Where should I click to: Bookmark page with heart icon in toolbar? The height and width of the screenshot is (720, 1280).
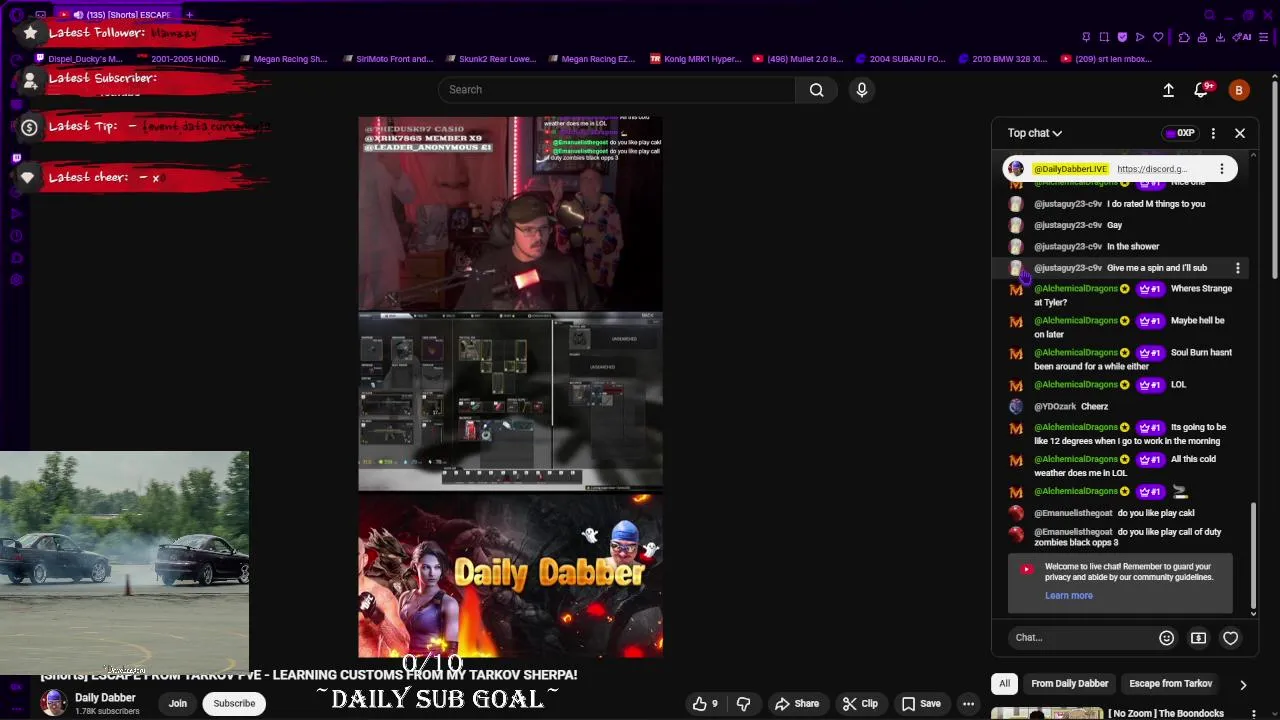tap(1158, 37)
